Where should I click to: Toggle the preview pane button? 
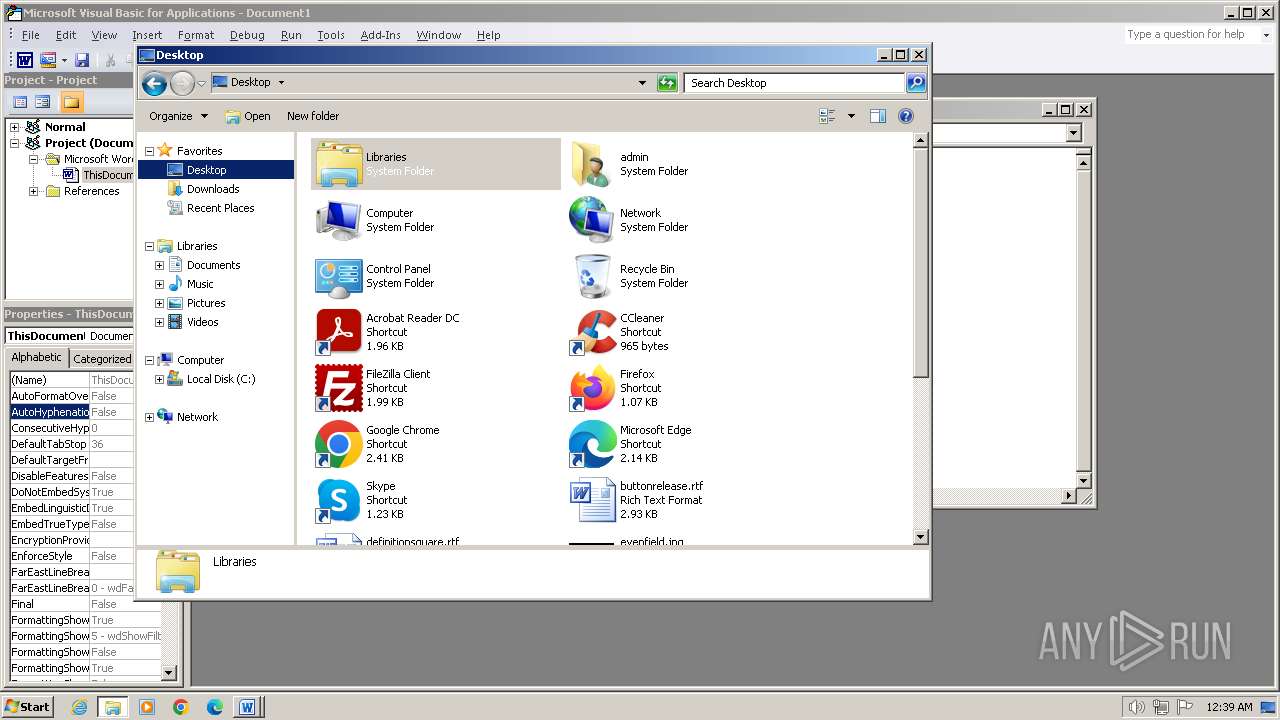[x=878, y=116]
